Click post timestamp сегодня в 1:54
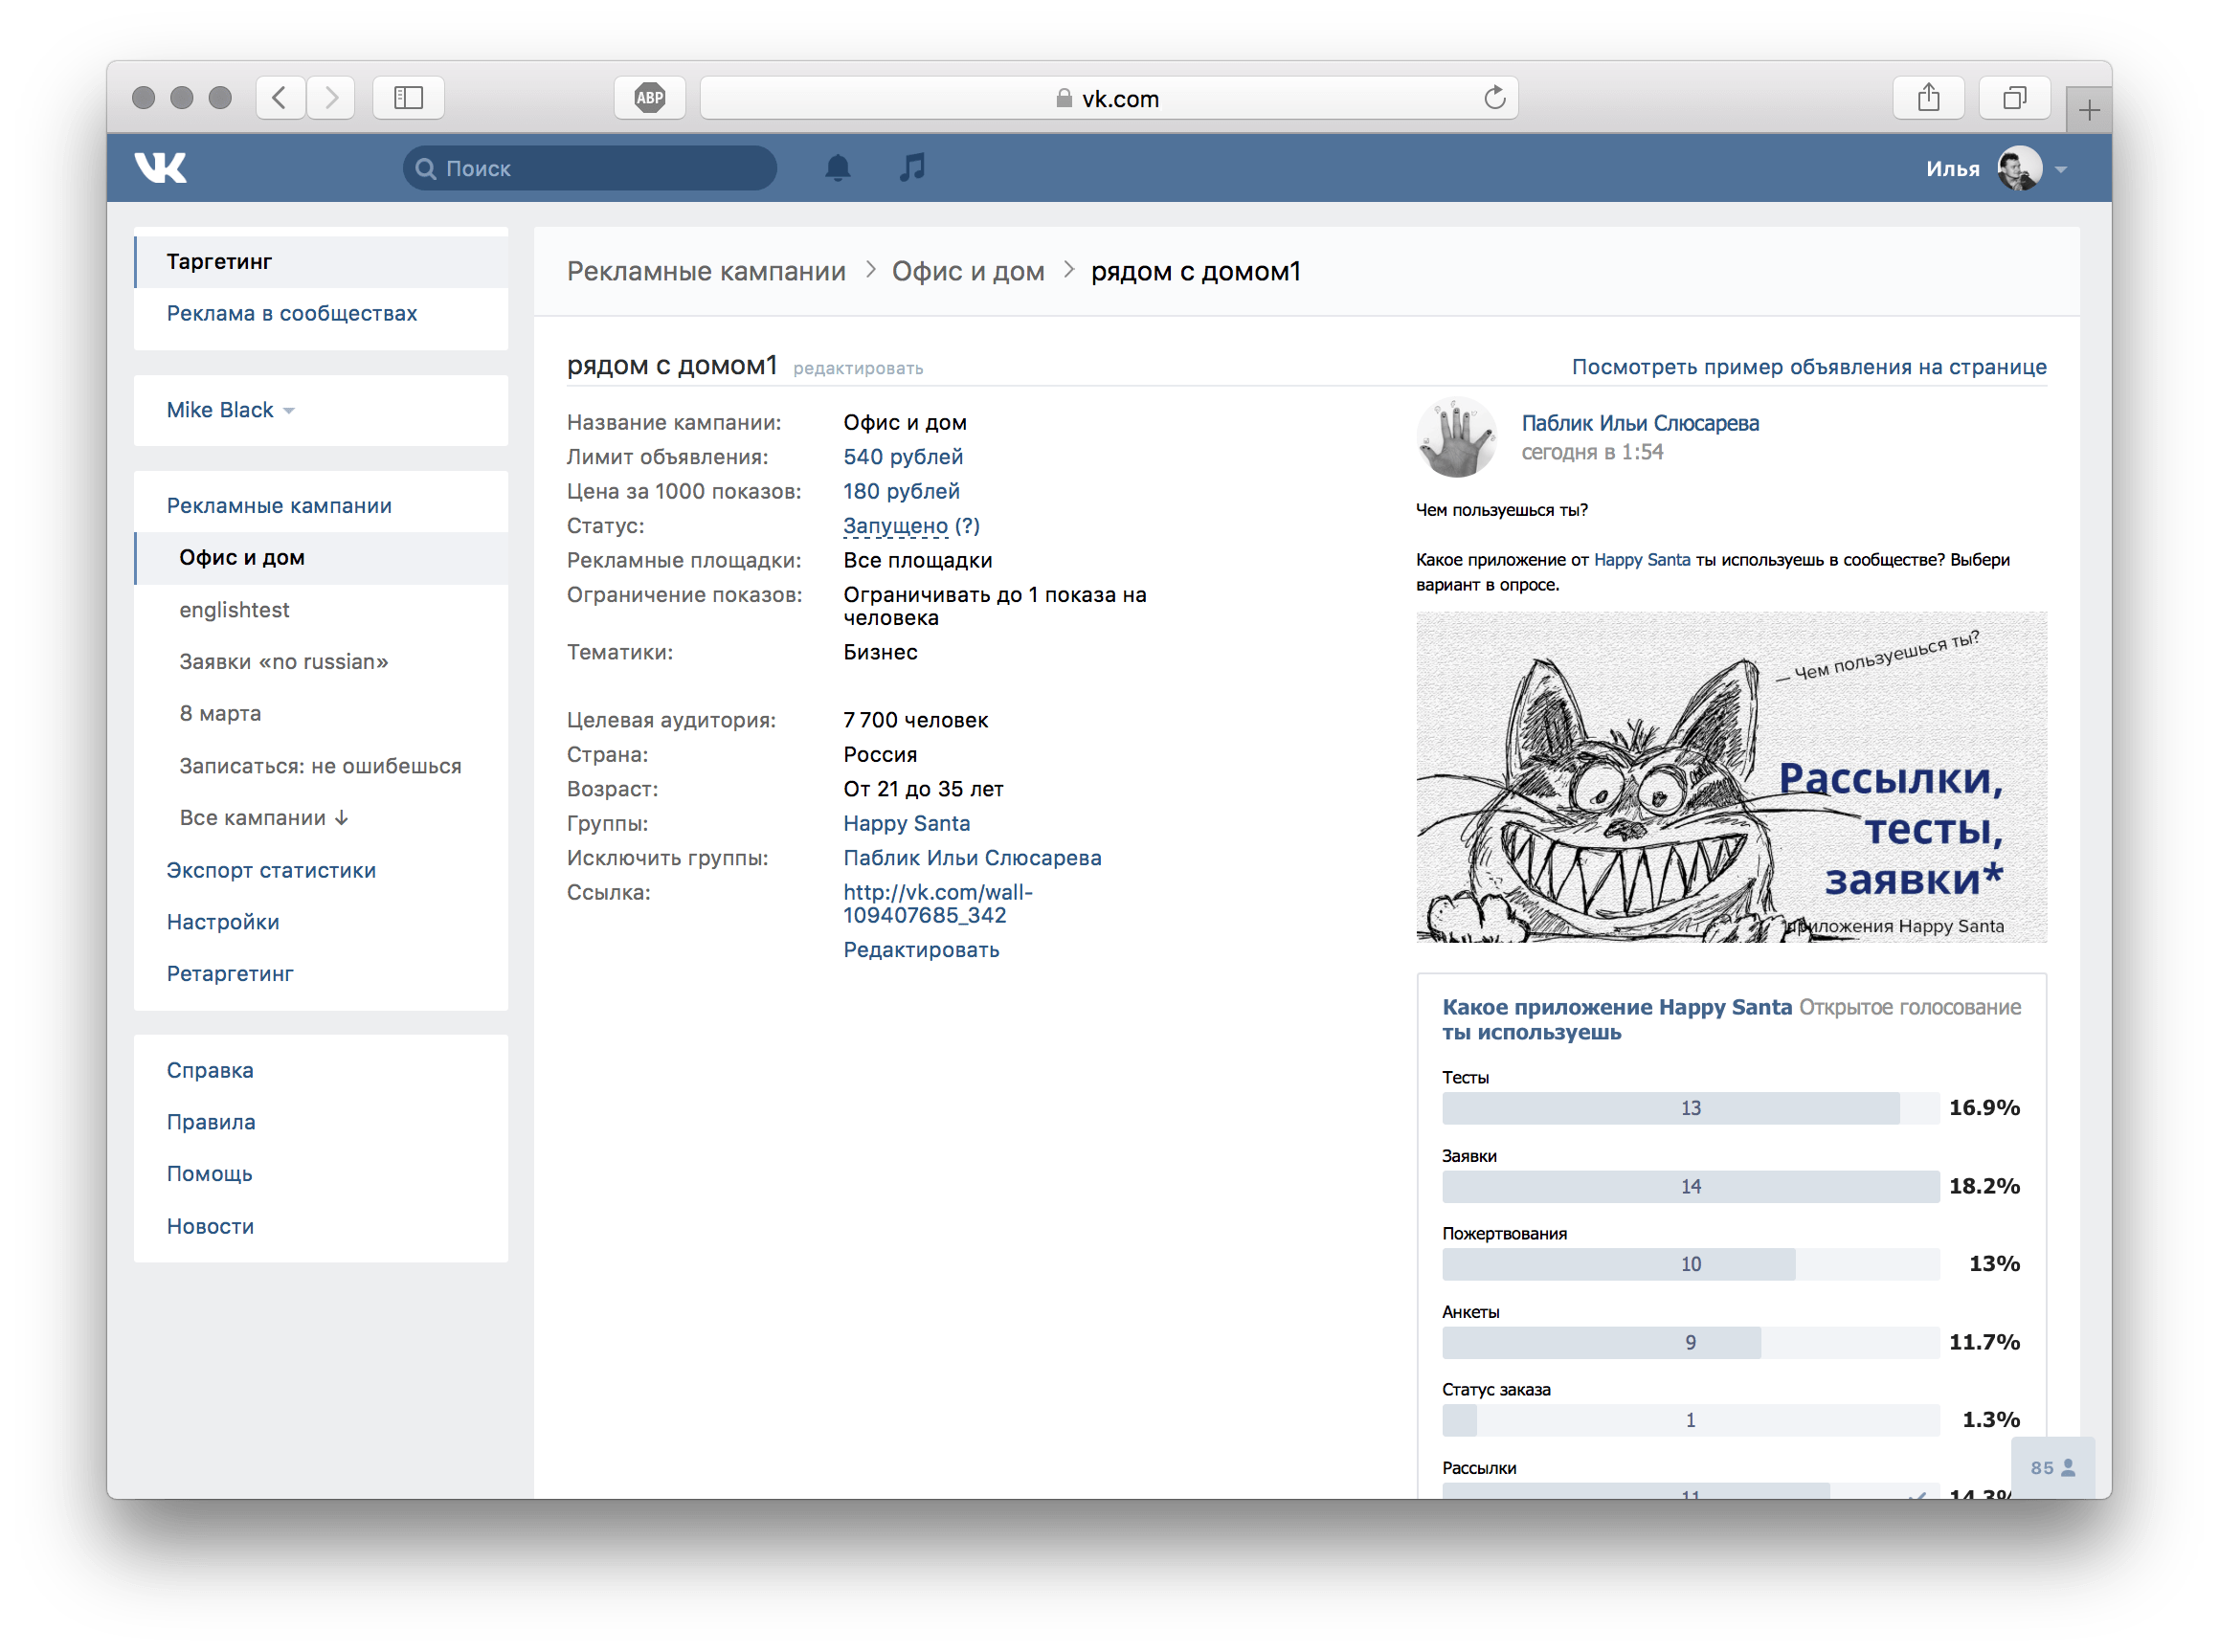Screen dimensions: 2219x1652 tap(1592, 453)
